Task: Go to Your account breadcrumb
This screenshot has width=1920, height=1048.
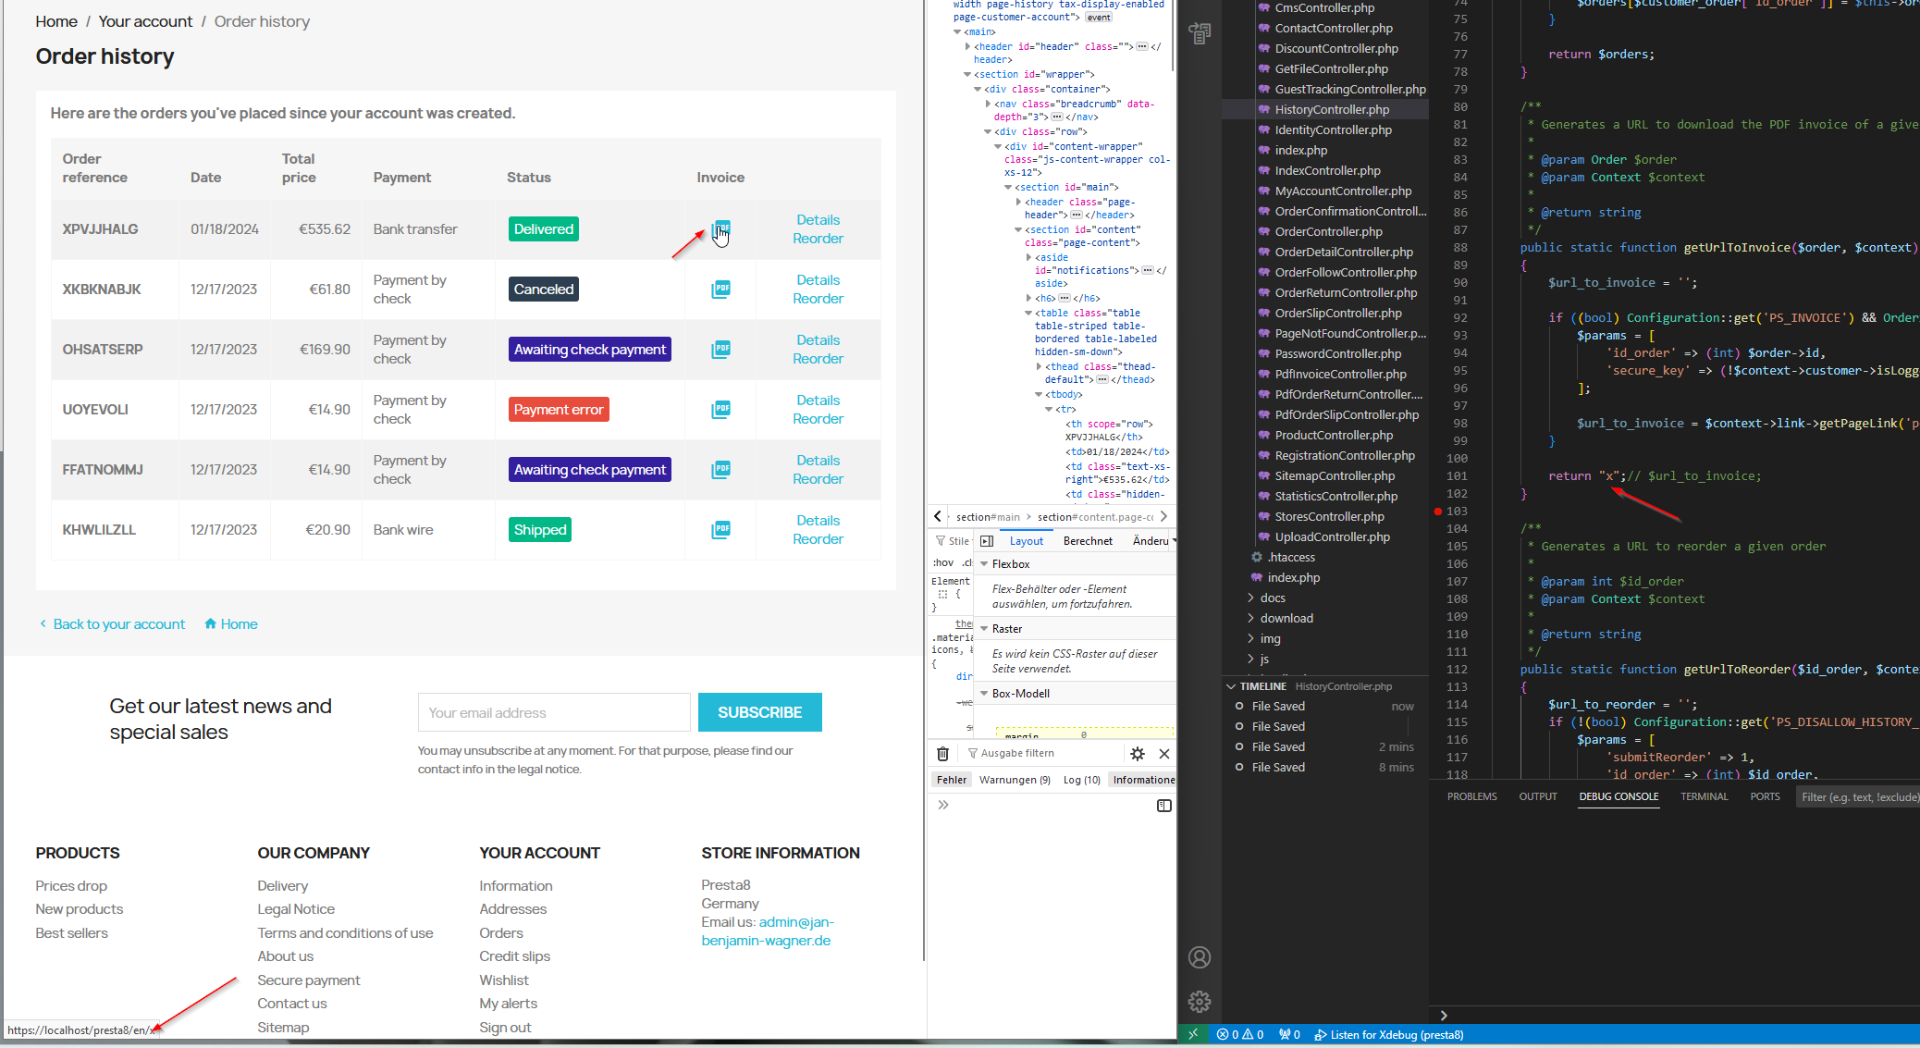Action: point(145,22)
